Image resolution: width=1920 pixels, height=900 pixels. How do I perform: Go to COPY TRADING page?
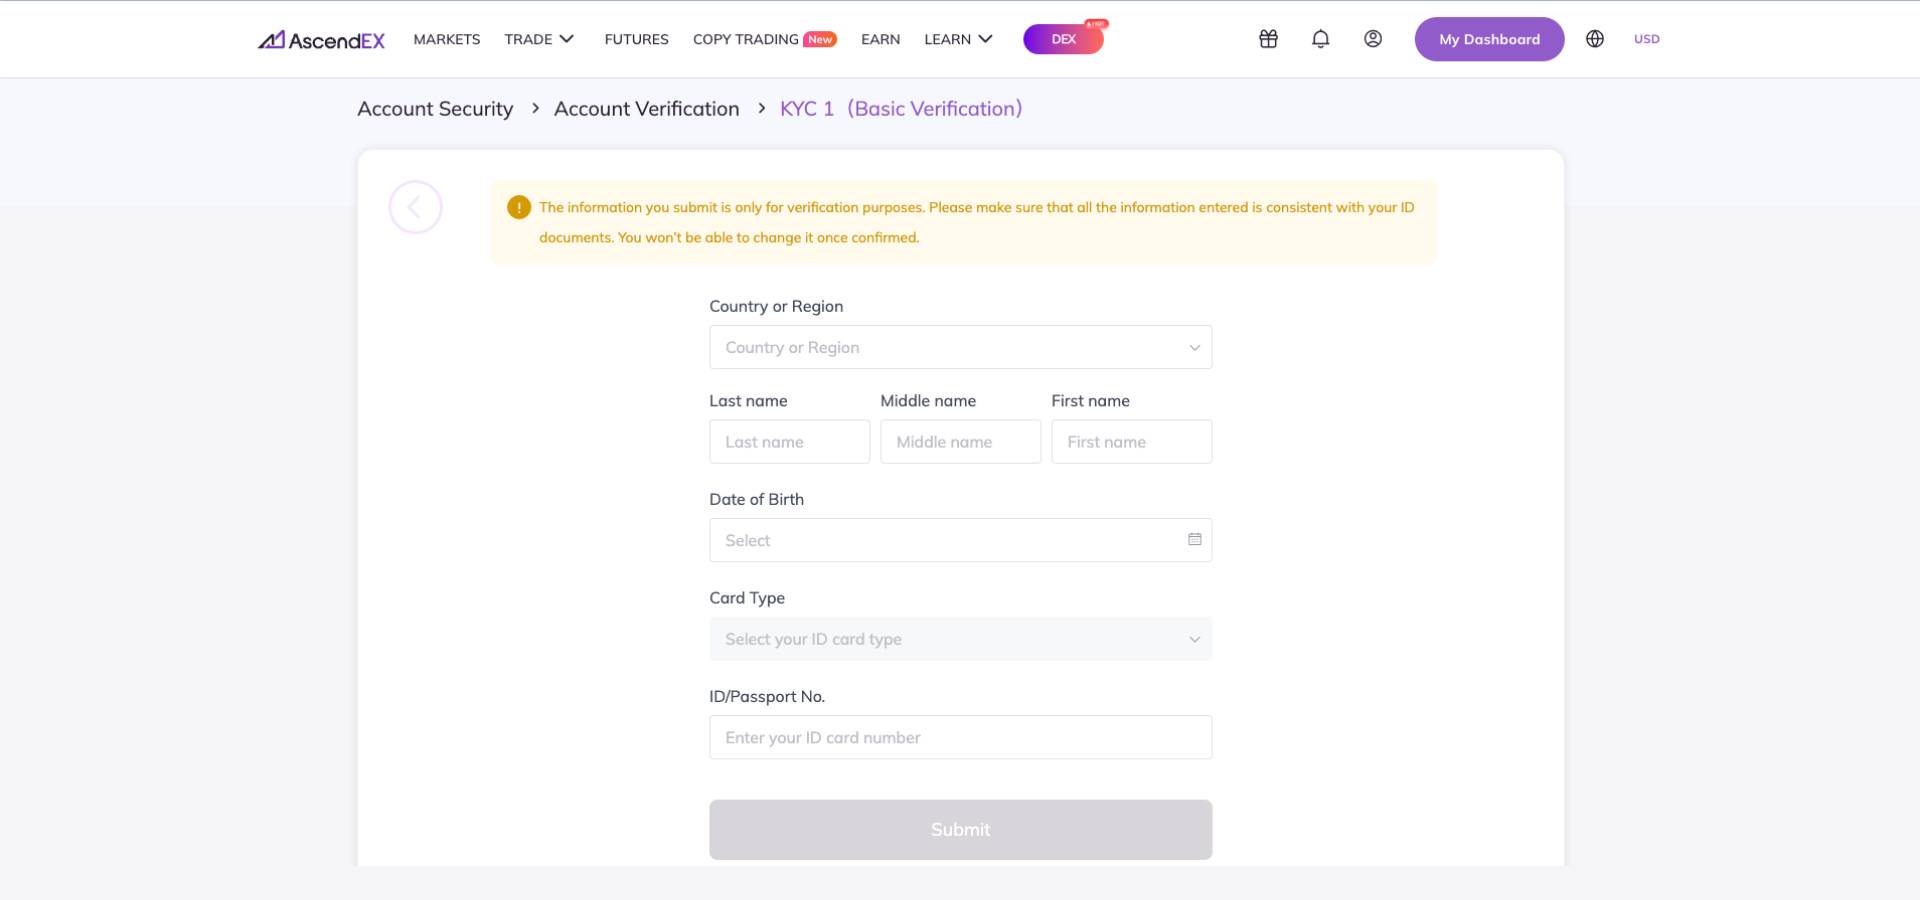point(764,39)
